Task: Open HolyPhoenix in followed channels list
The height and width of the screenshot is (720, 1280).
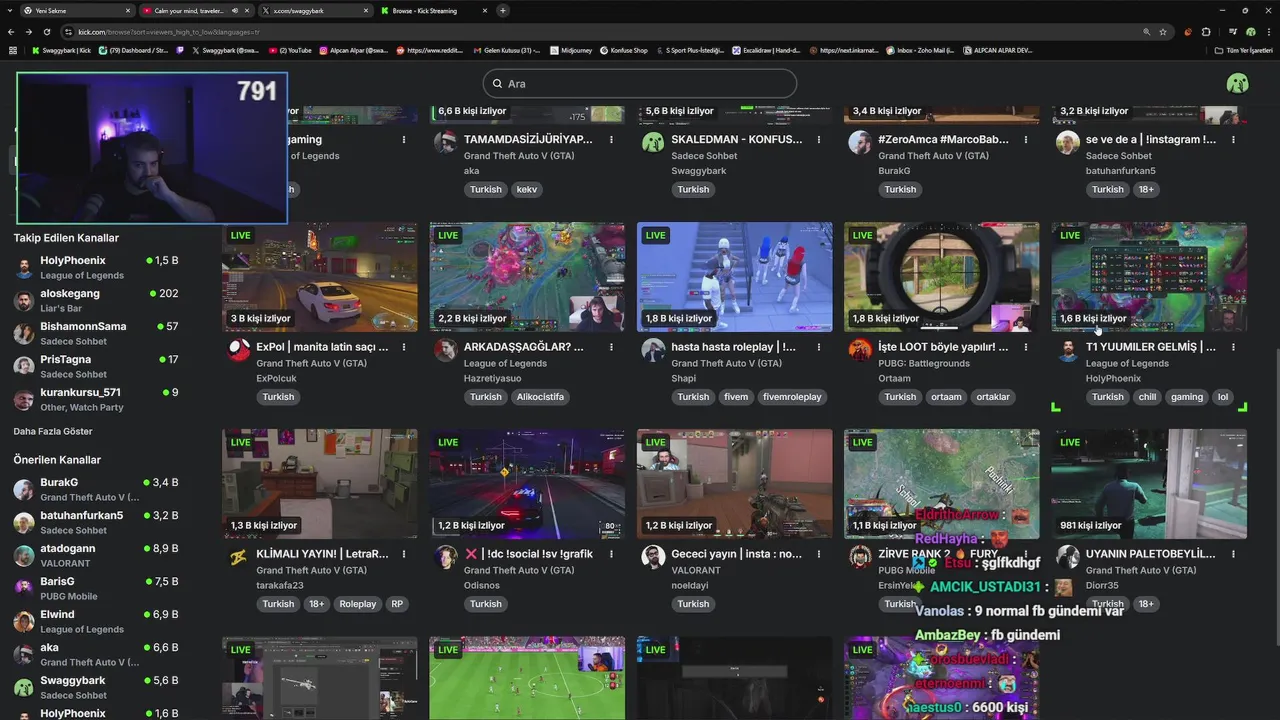Action: (x=96, y=267)
